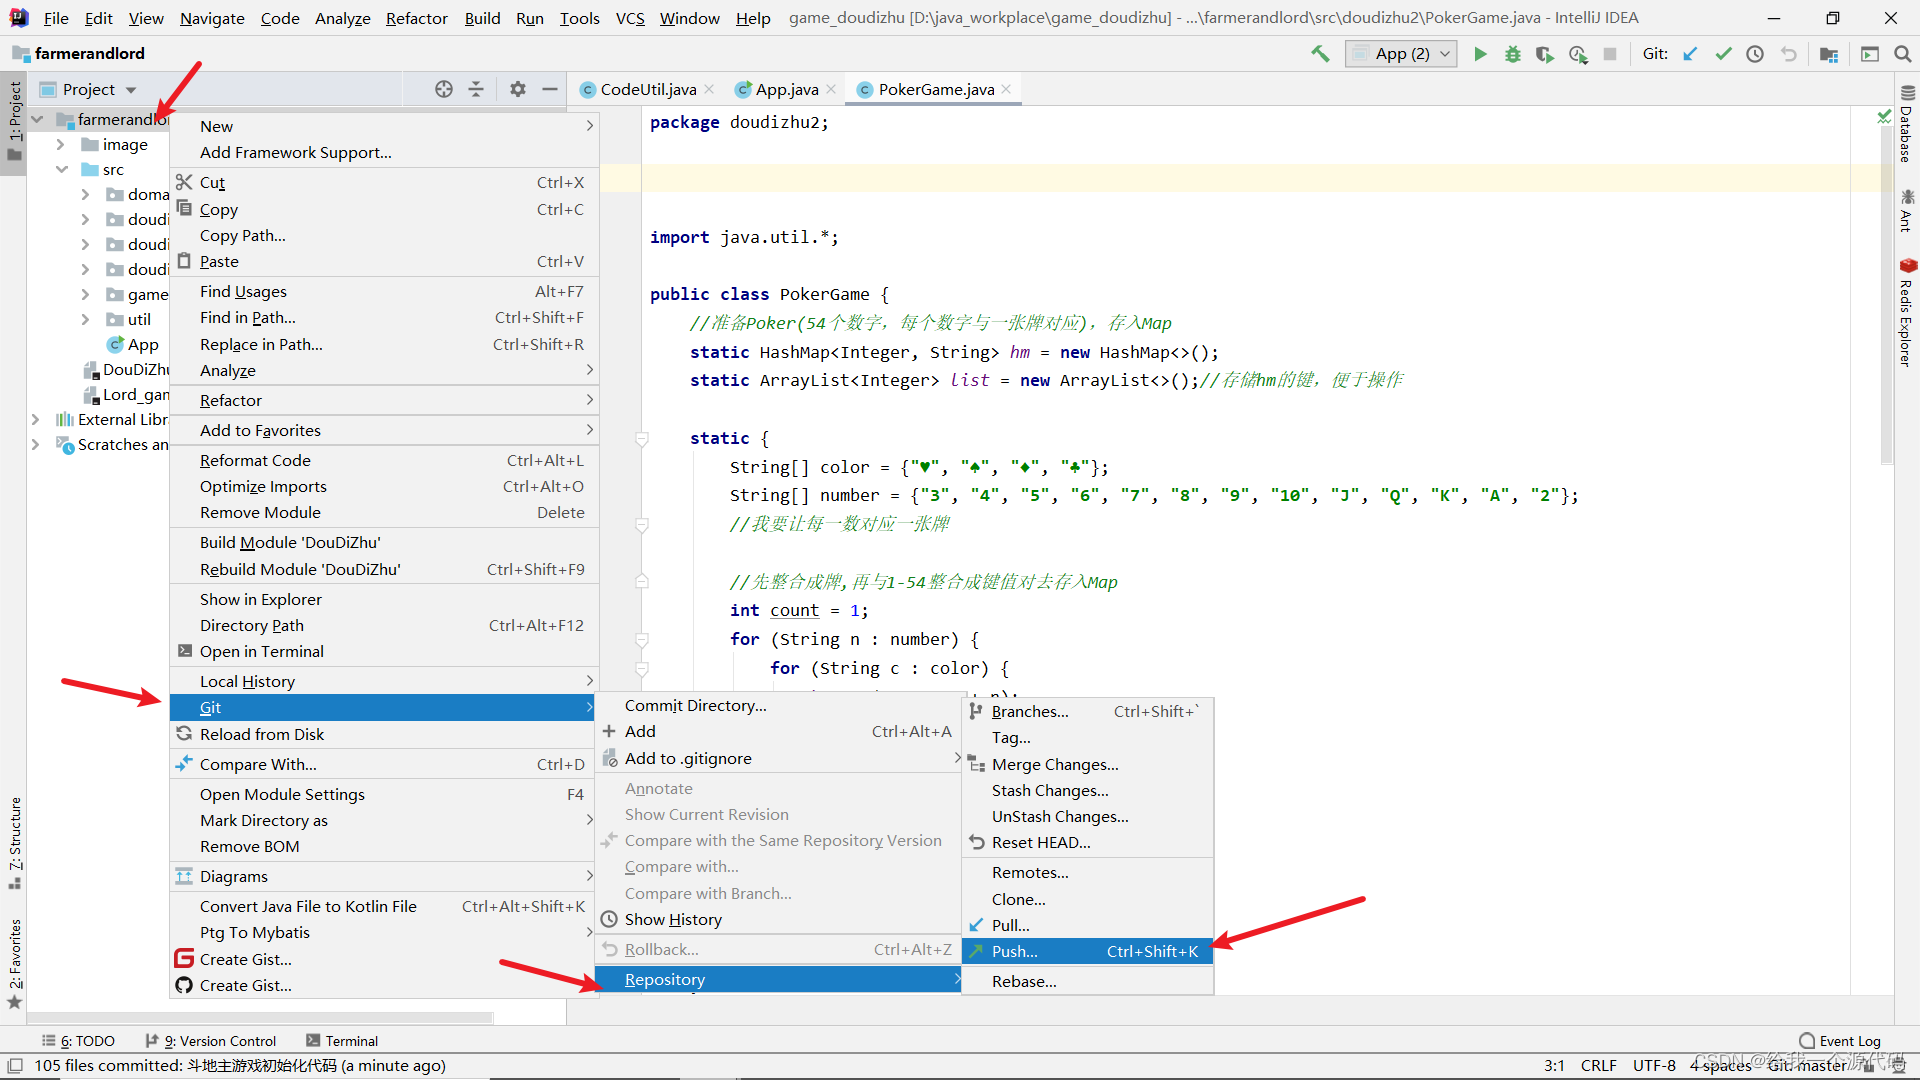The width and height of the screenshot is (1920, 1080).
Task: Switch to the CodeUtil.java tab
Action: (647, 89)
